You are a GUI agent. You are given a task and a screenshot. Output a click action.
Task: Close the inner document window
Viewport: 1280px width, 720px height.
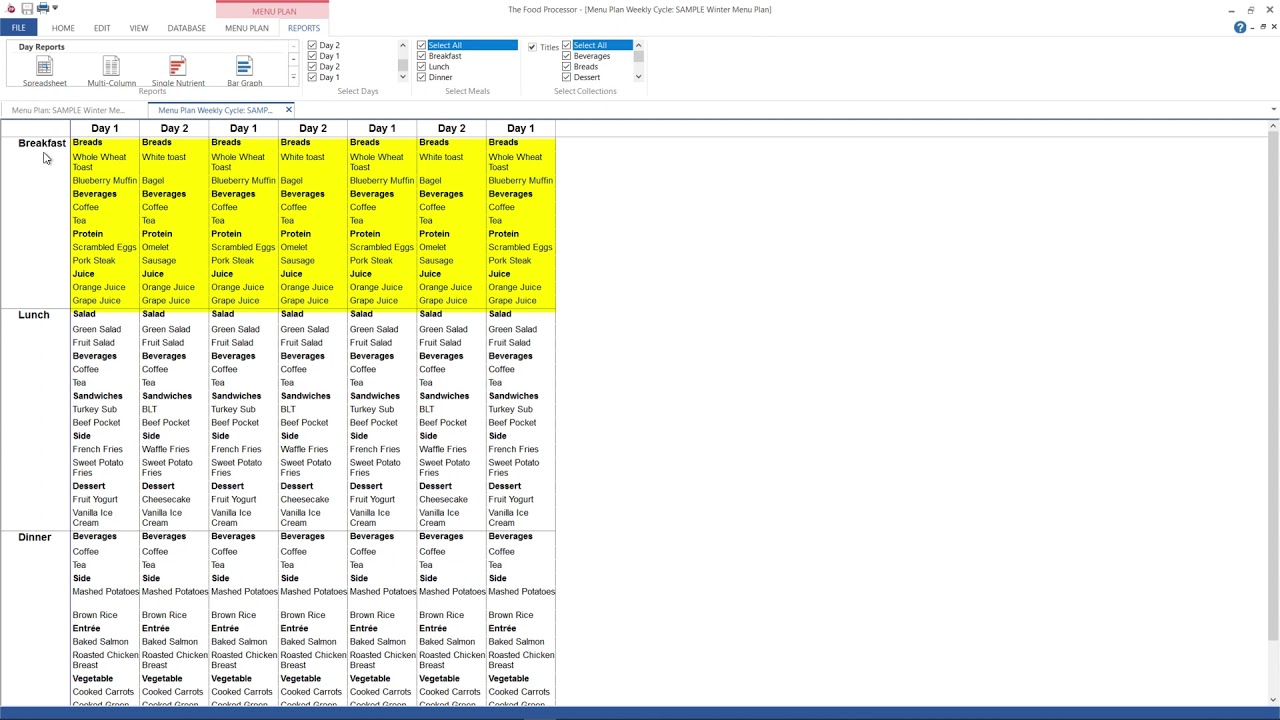click(x=1273, y=27)
